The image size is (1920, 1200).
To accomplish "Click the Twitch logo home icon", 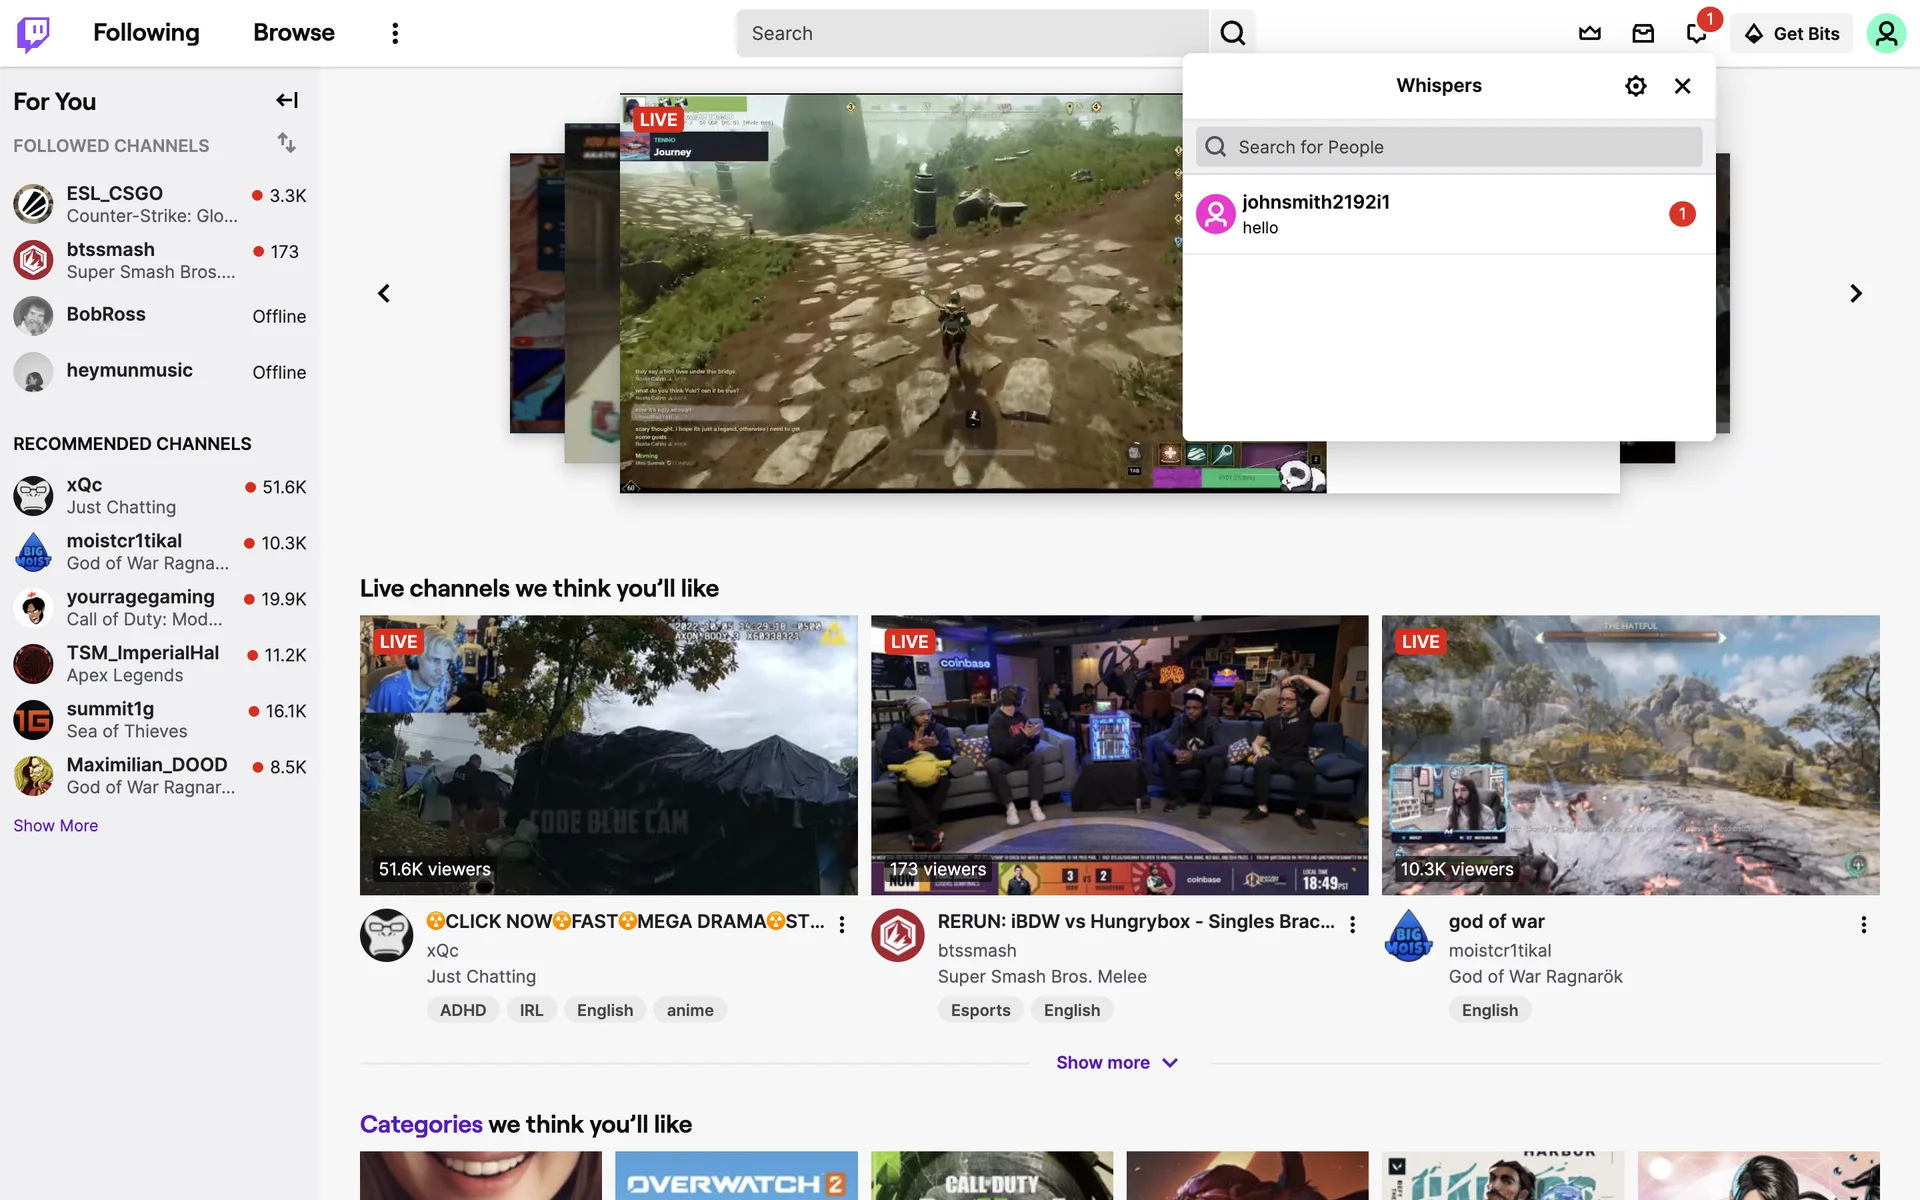I will (x=33, y=33).
